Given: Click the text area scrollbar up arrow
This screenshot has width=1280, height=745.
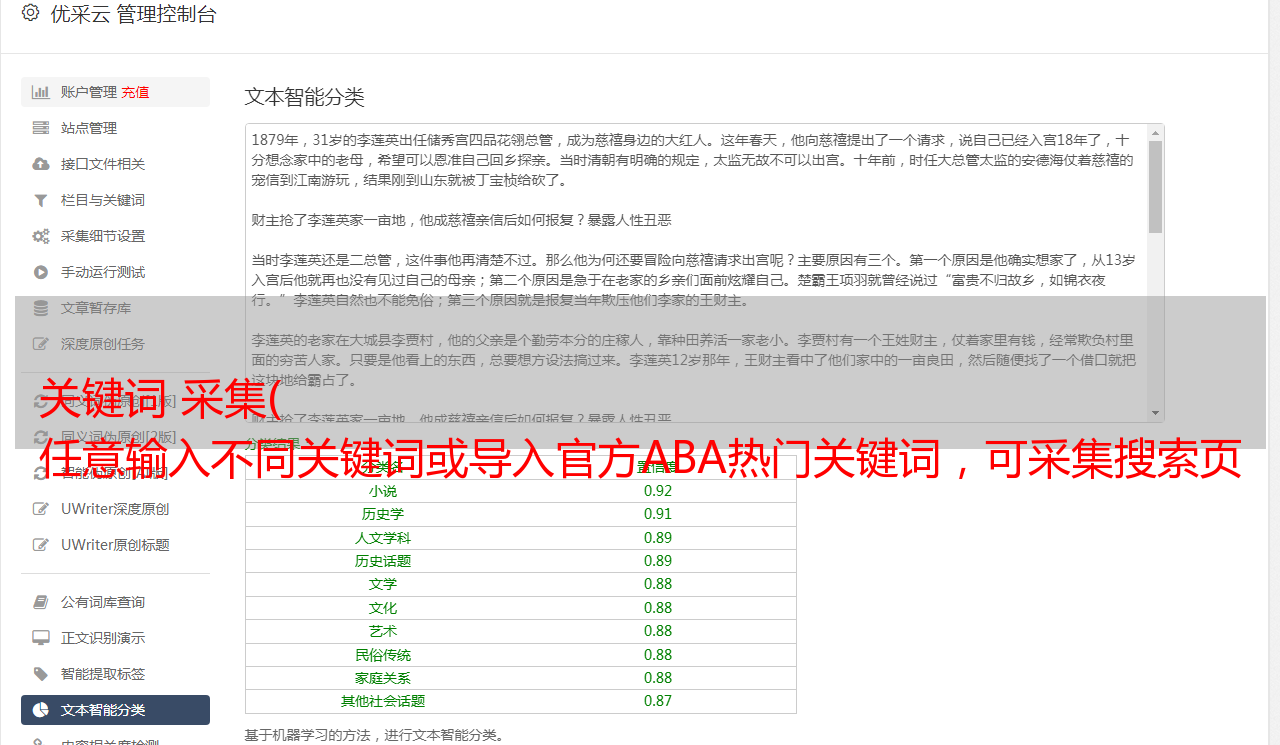Looking at the screenshot, I should [x=1156, y=132].
